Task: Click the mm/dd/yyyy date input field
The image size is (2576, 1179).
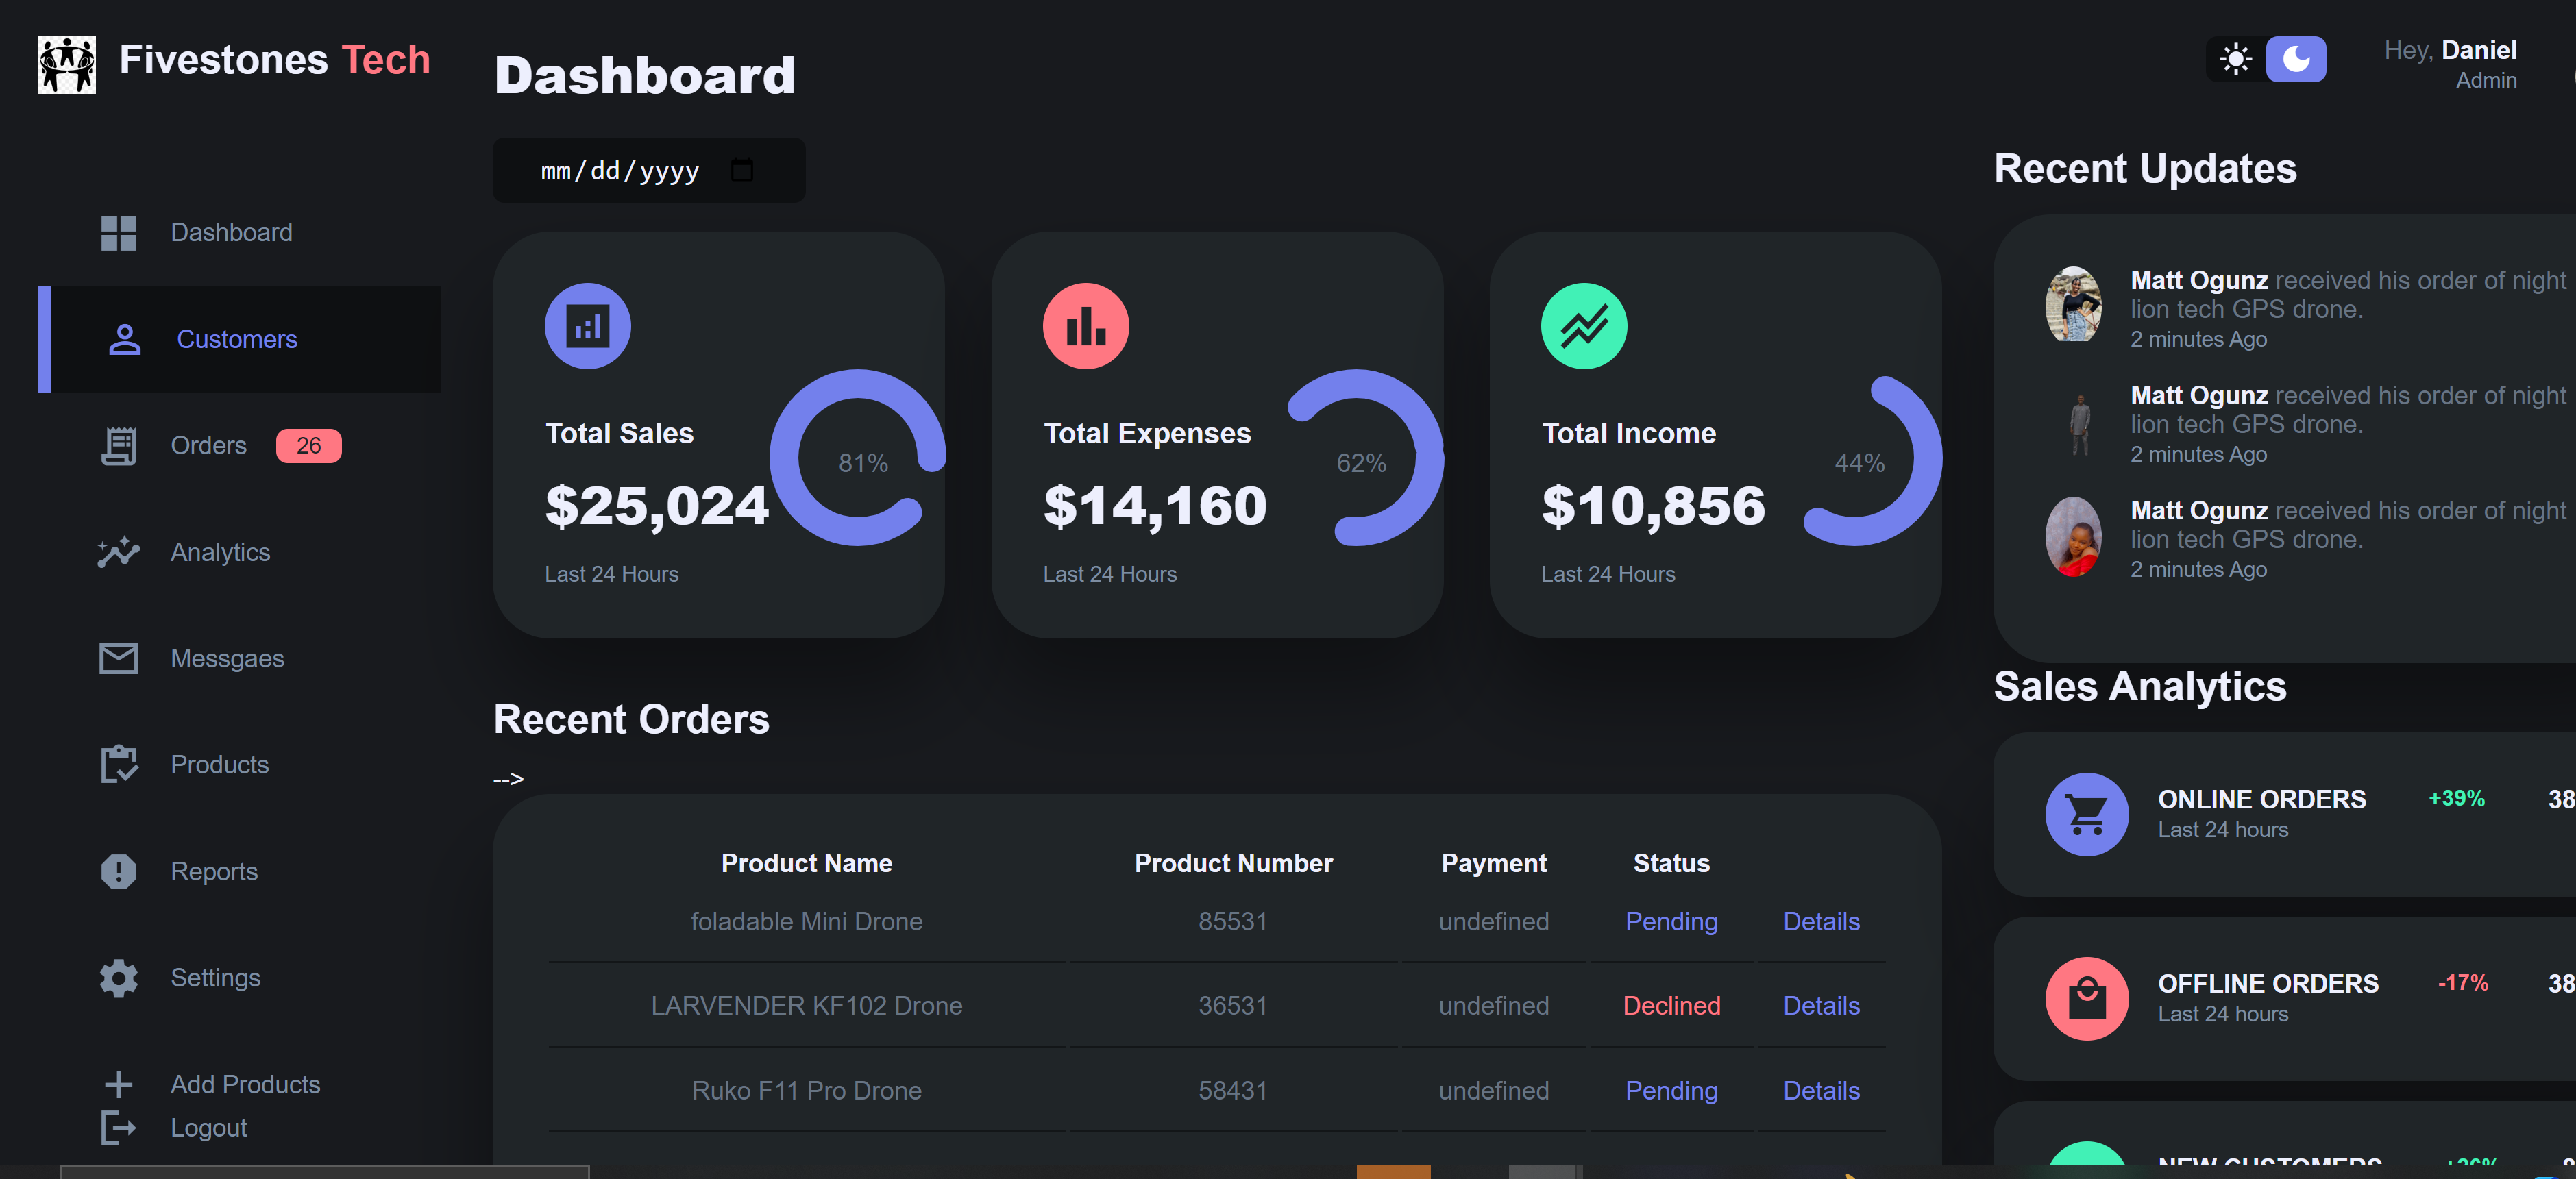Action: [620, 171]
